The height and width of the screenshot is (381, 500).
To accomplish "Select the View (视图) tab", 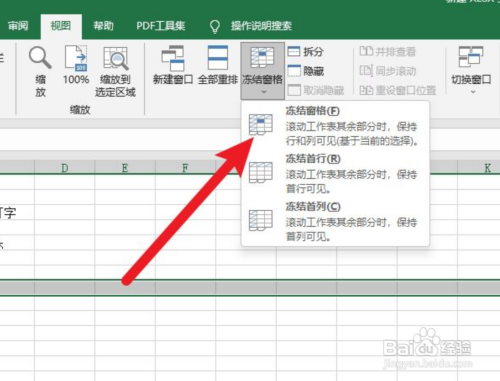I will (61, 26).
